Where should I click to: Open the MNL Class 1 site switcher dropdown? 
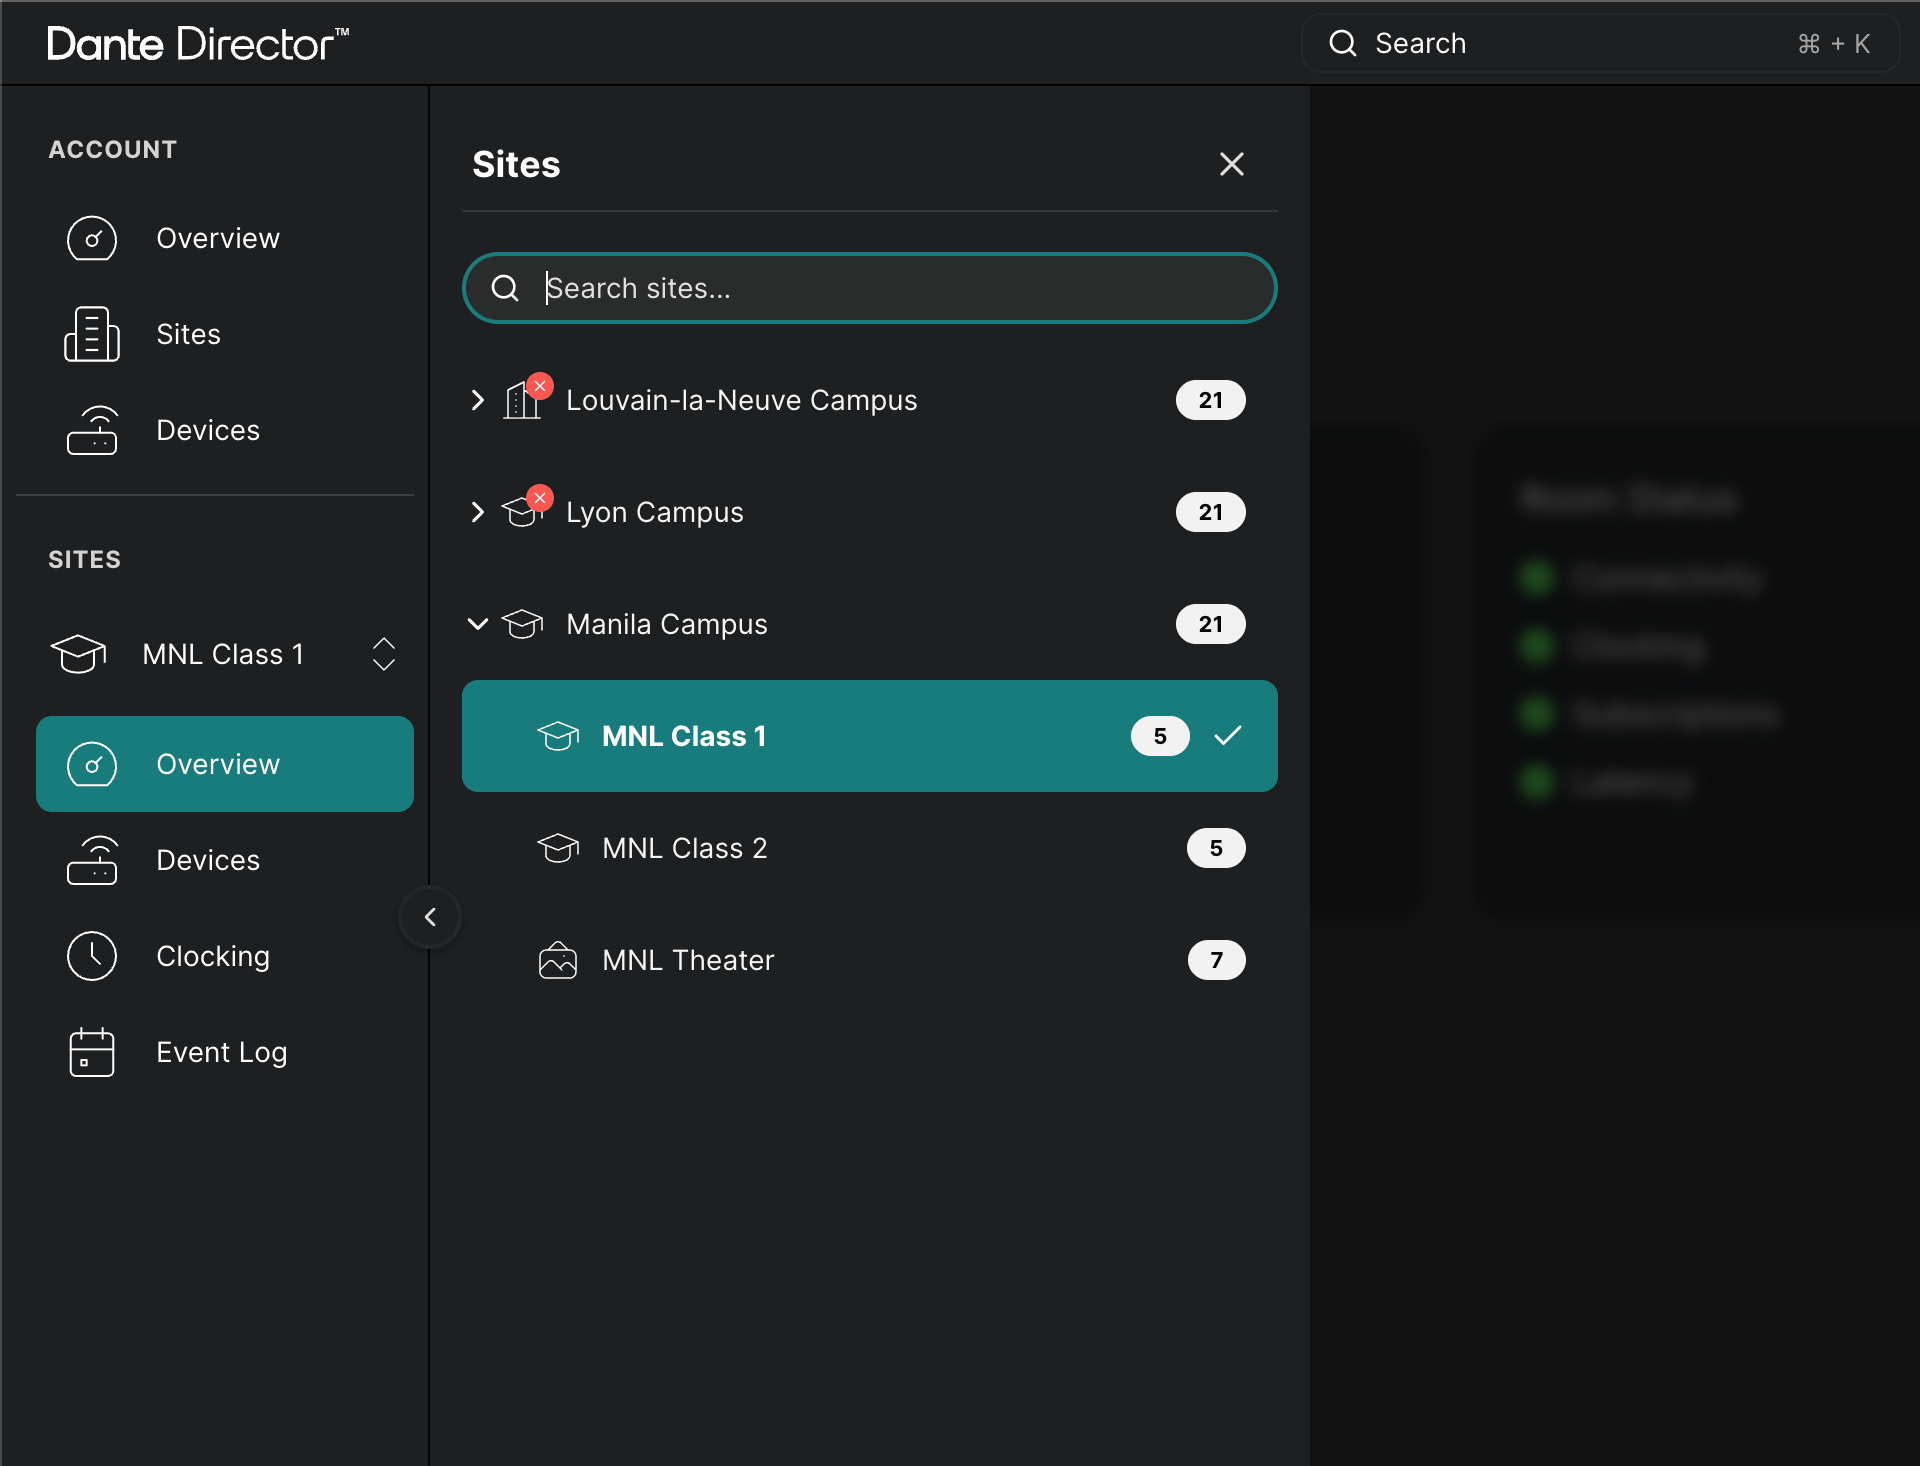(x=383, y=654)
